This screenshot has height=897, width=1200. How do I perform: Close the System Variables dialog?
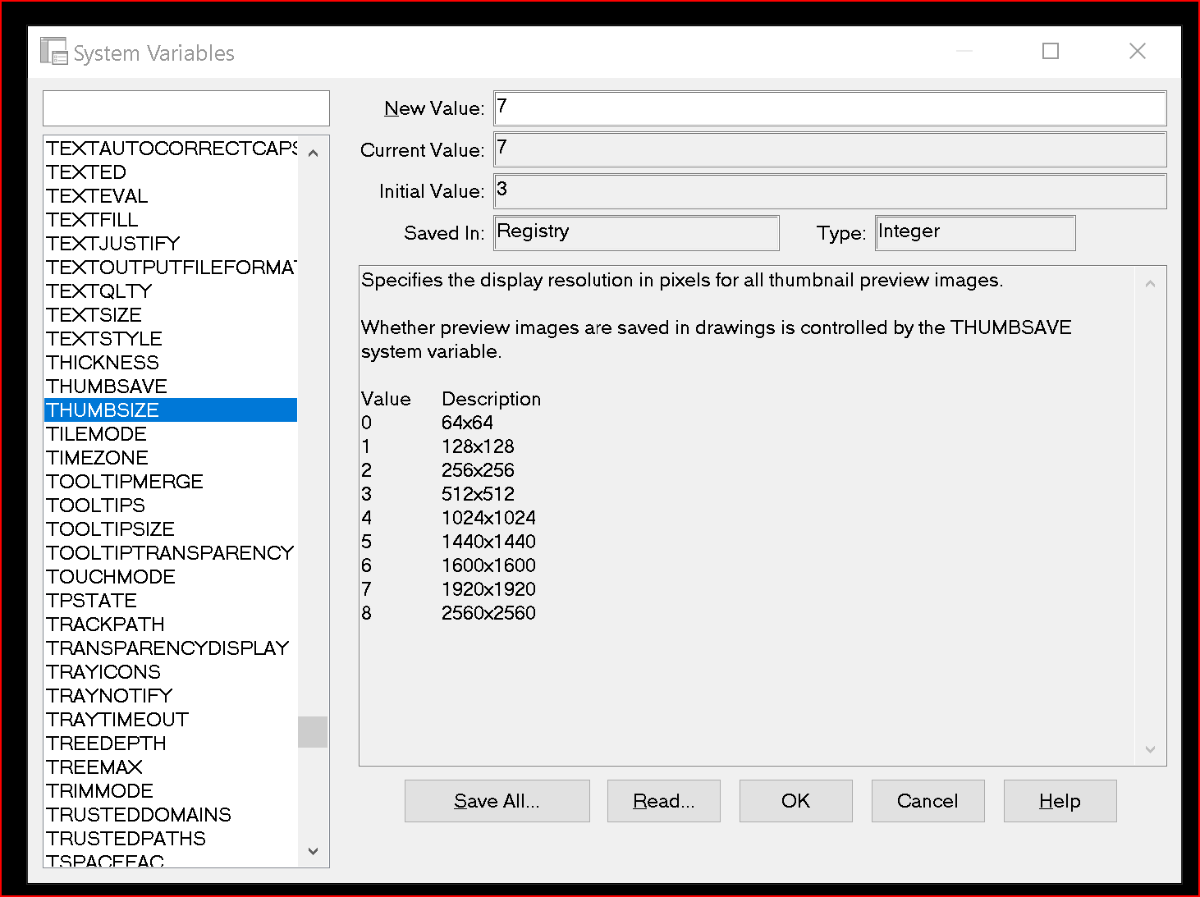coord(1137,51)
